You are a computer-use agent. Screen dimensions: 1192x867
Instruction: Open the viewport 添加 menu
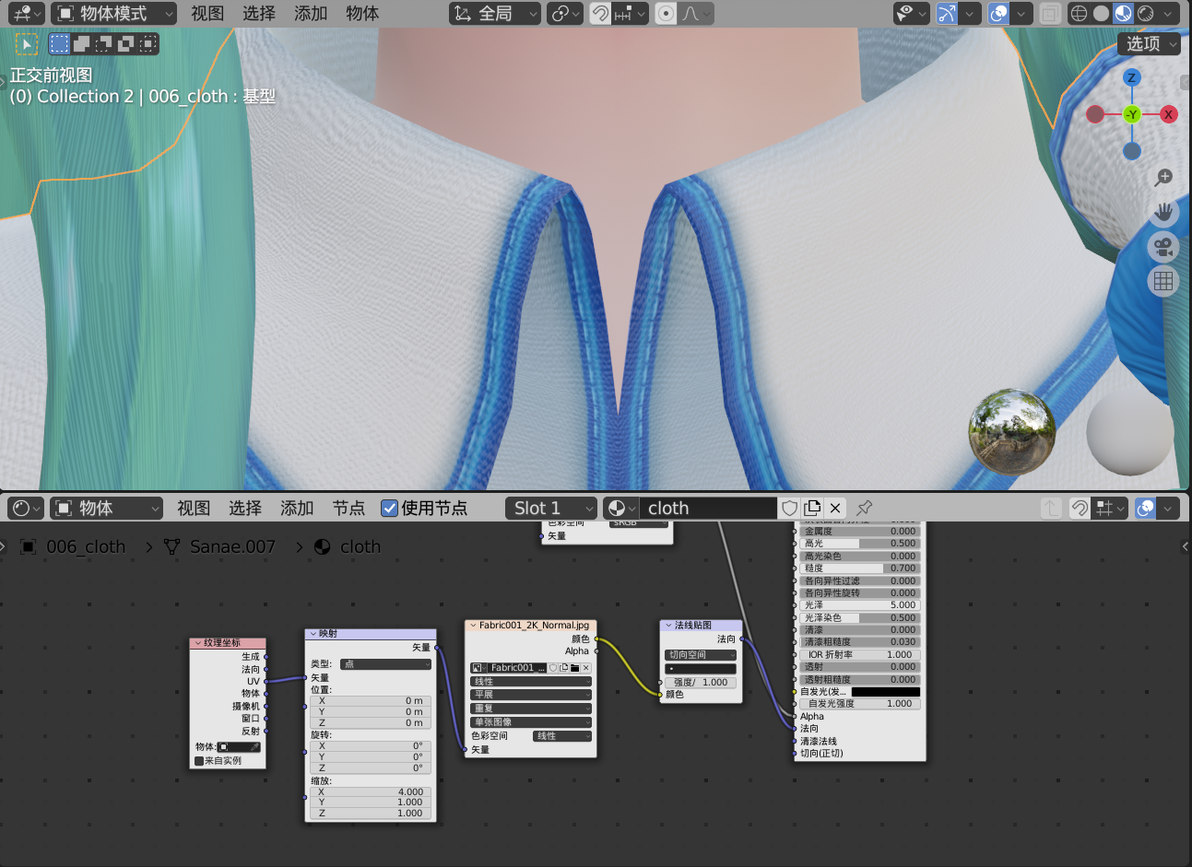point(310,13)
